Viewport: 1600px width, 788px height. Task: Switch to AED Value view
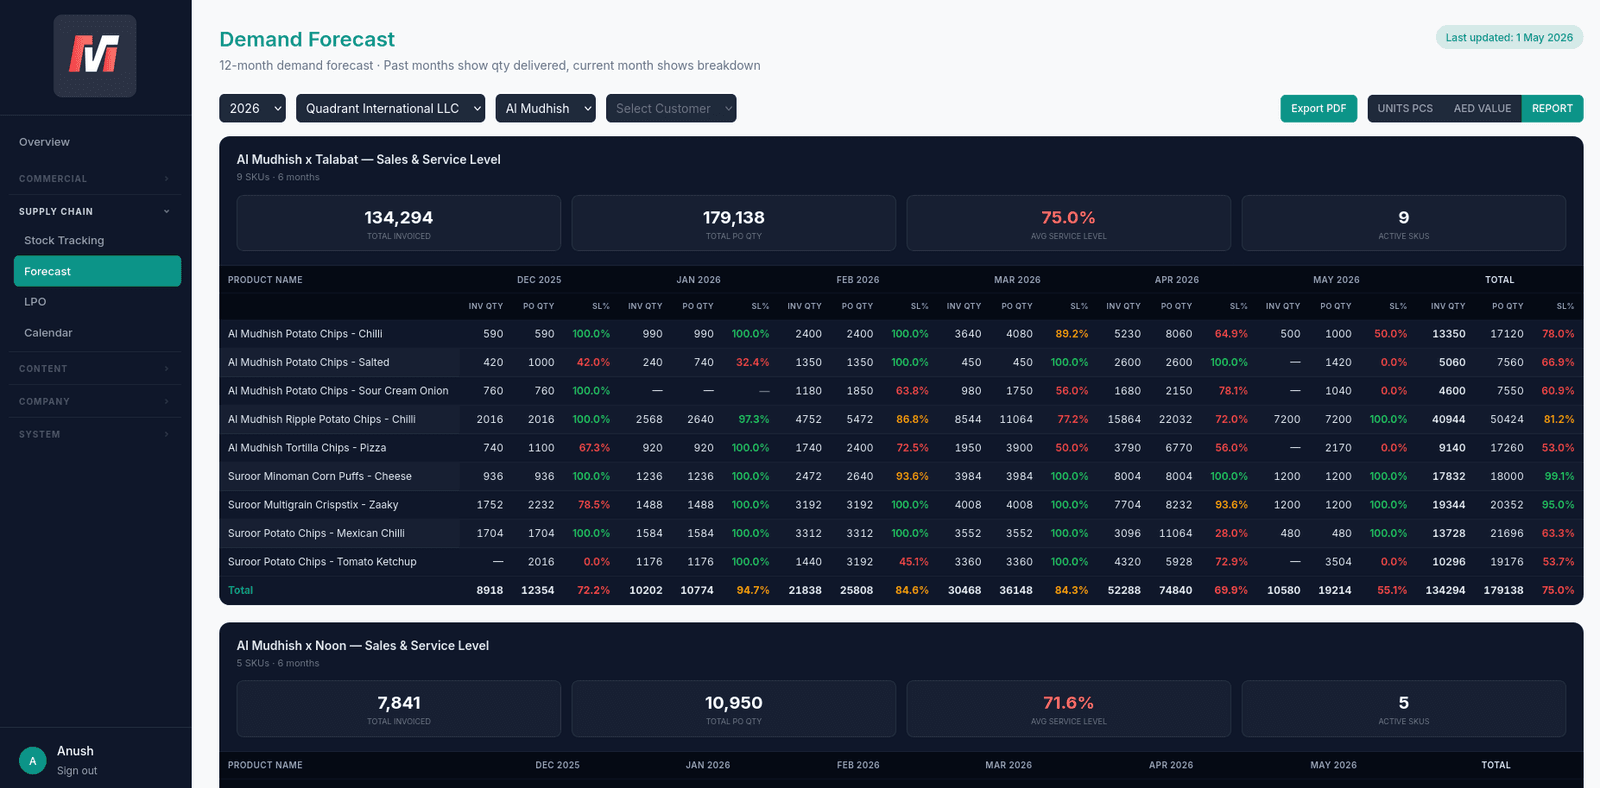coord(1482,108)
